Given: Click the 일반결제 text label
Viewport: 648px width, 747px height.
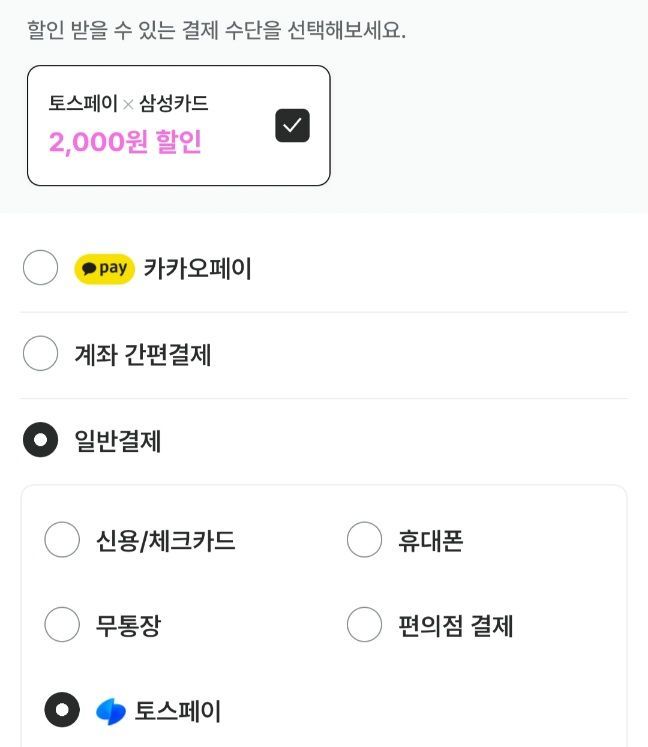Looking at the screenshot, I should tap(117, 441).
